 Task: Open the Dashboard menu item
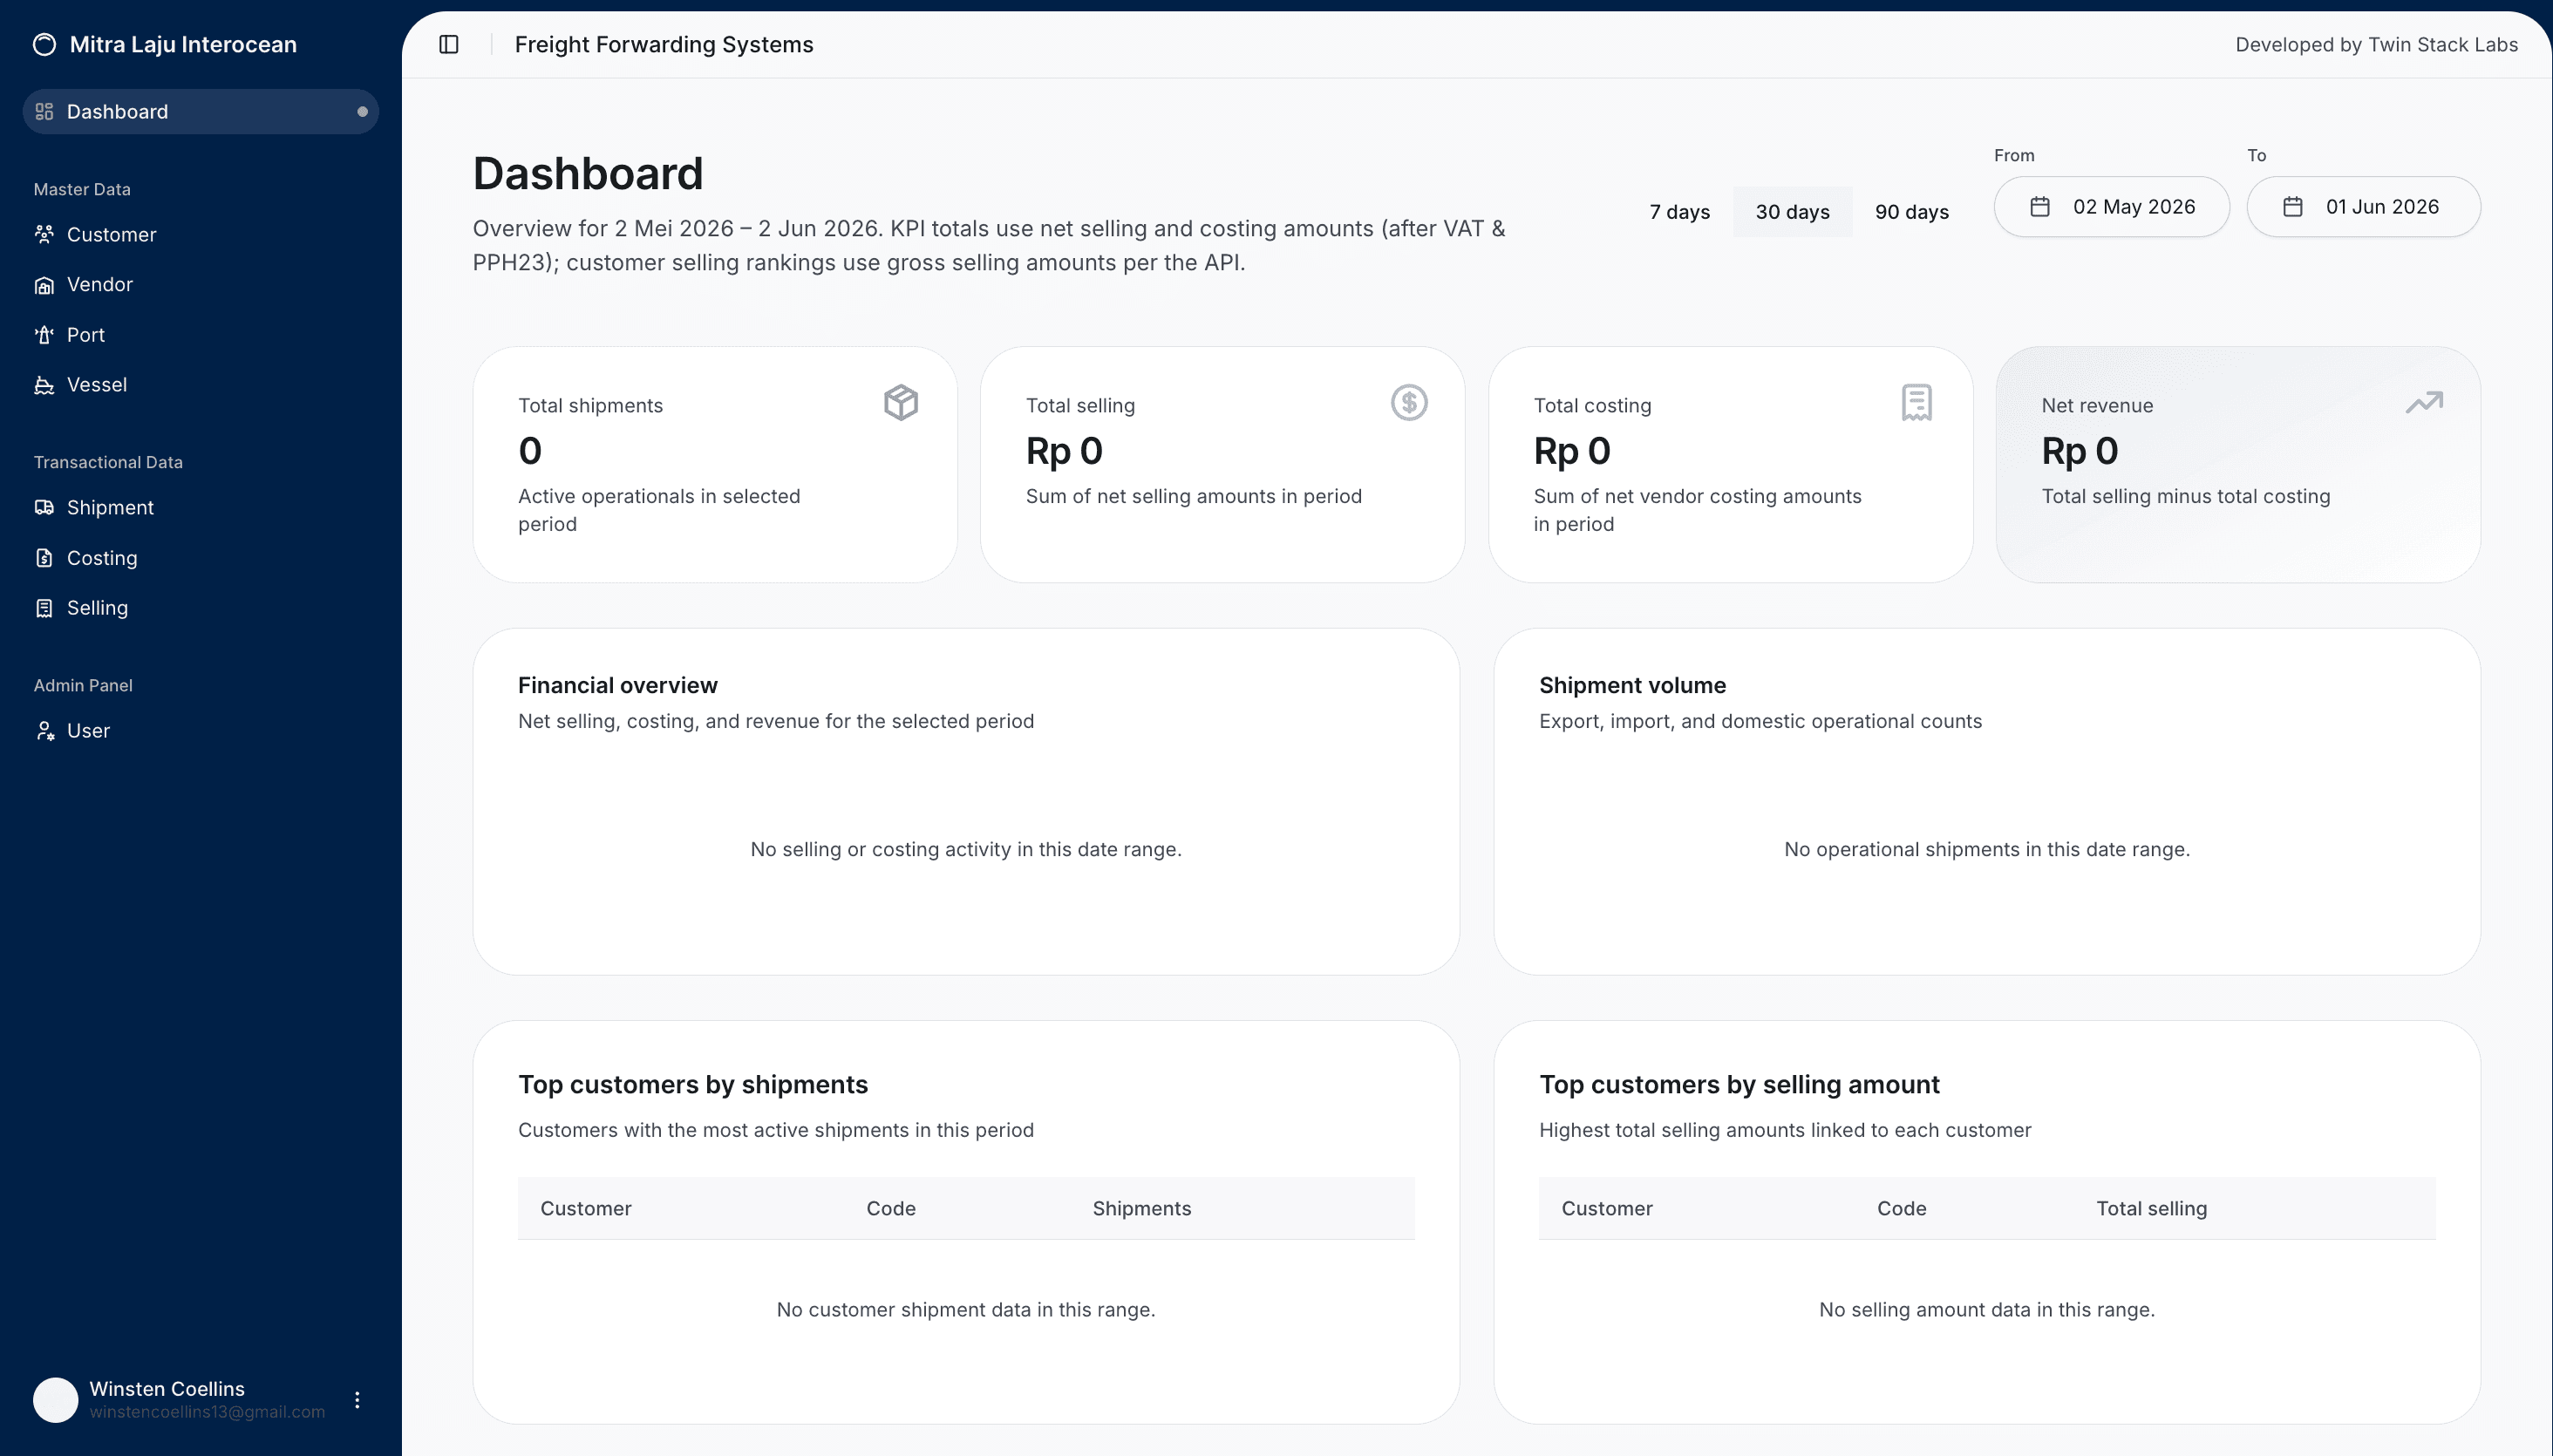coord(200,111)
